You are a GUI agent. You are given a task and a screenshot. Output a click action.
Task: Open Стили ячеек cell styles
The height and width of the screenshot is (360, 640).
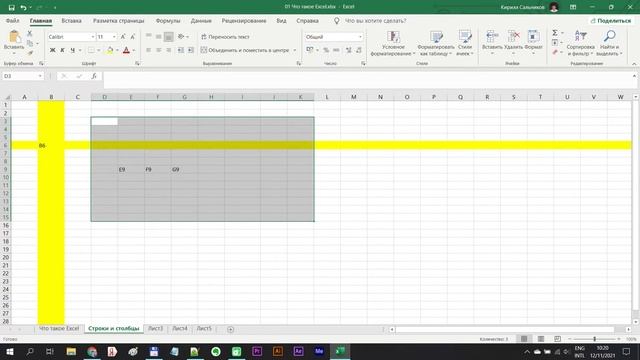[x=465, y=43]
